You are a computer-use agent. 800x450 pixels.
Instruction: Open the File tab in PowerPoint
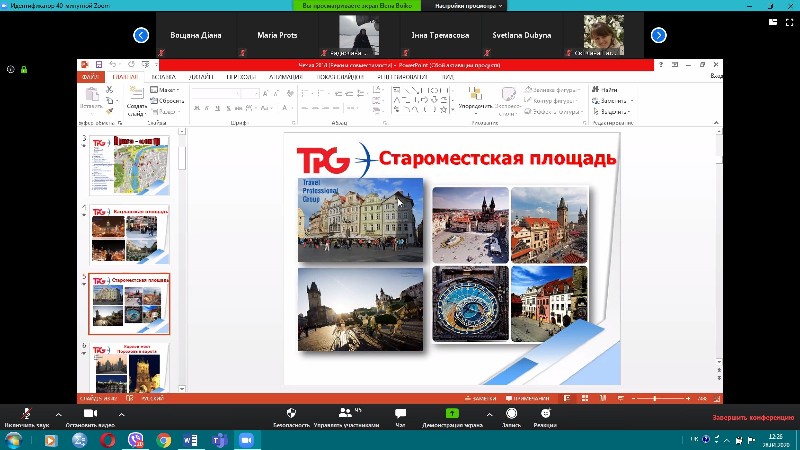91,76
